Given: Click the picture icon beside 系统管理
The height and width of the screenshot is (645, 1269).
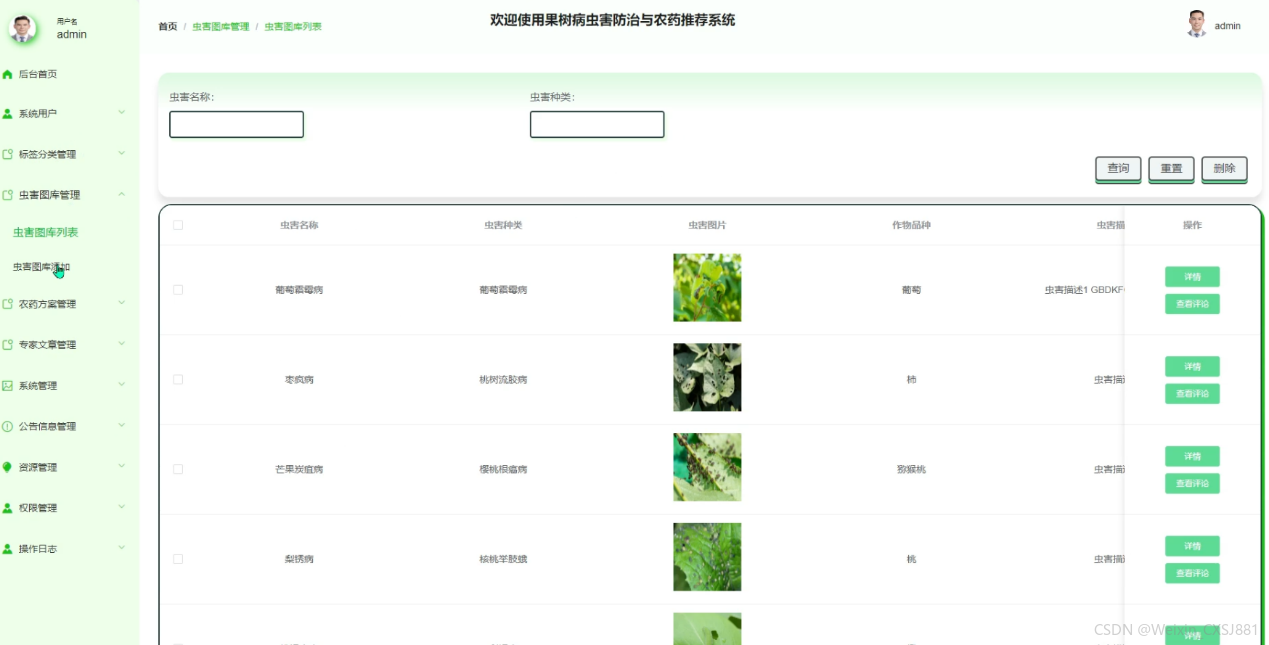Looking at the screenshot, I should 8,386.
